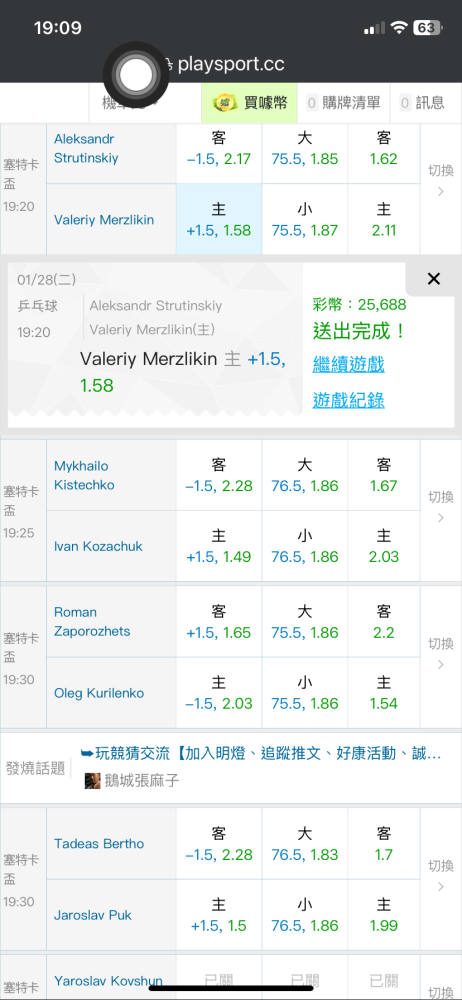Expand 切換 for Strutinskiy vs Merzlikin match
This screenshot has height=1000, width=462.
tap(440, 180)
